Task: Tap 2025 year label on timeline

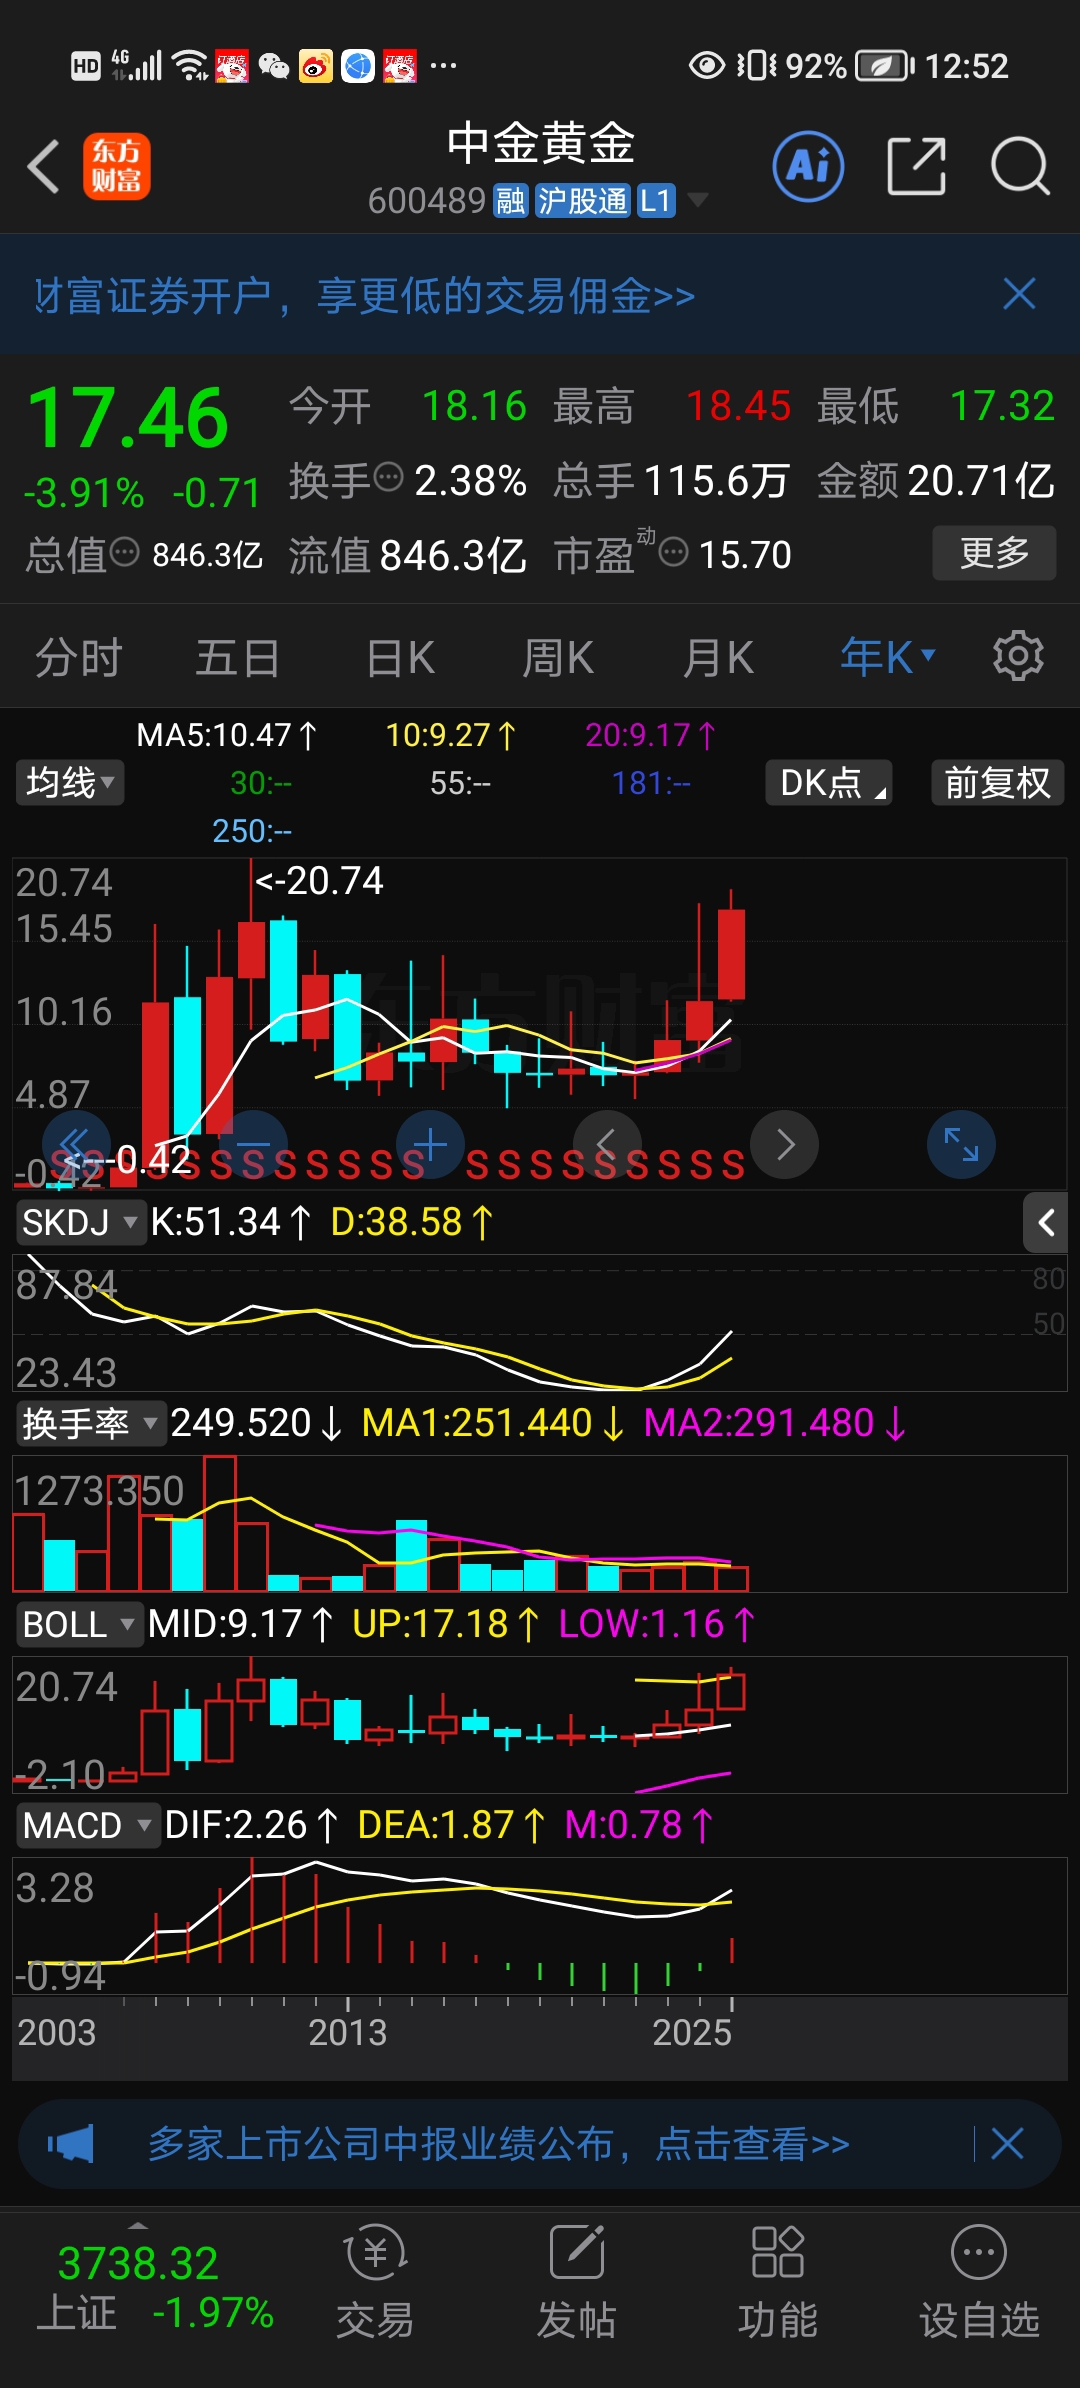Action: [692, 2032]
